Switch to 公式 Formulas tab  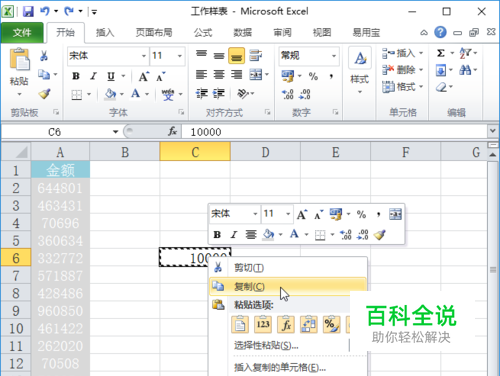[x=203, y=32]
